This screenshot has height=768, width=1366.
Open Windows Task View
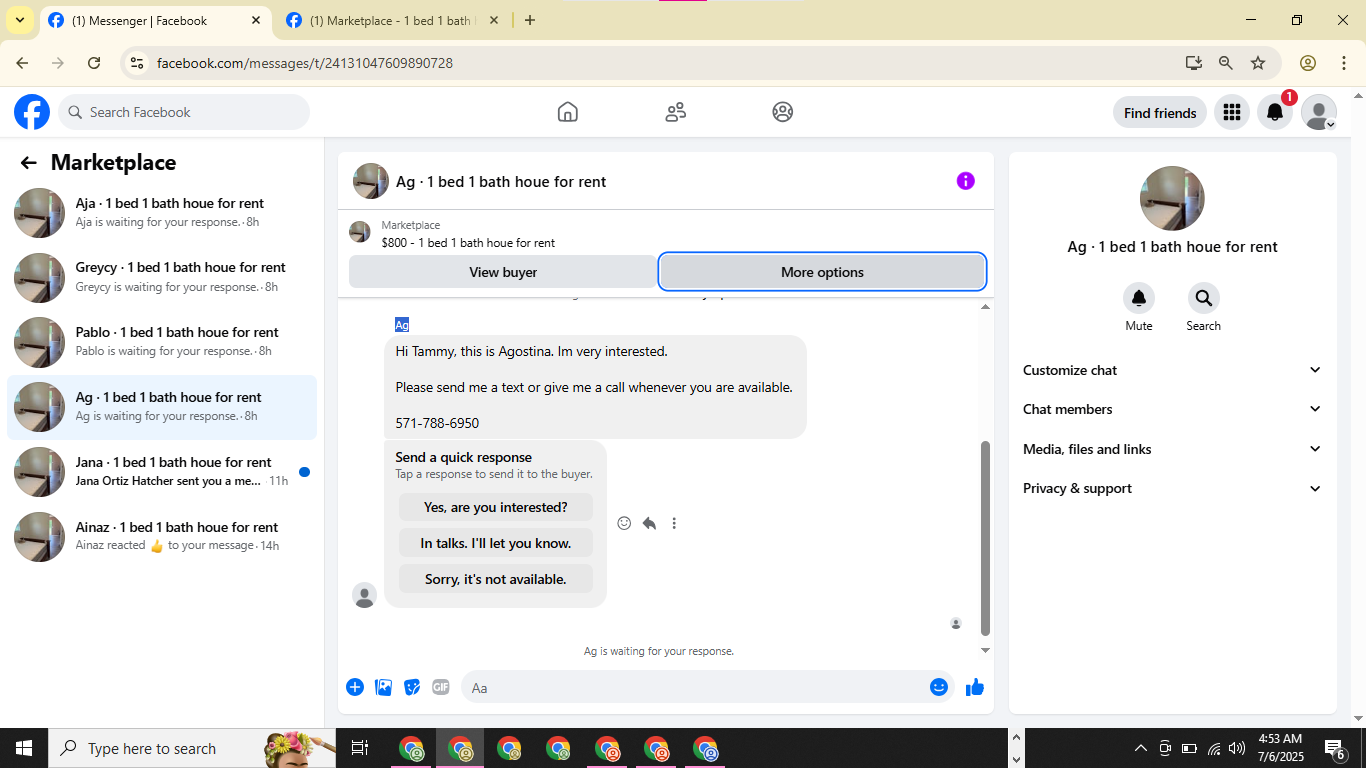pyautogui.click(x=360, y=748)
